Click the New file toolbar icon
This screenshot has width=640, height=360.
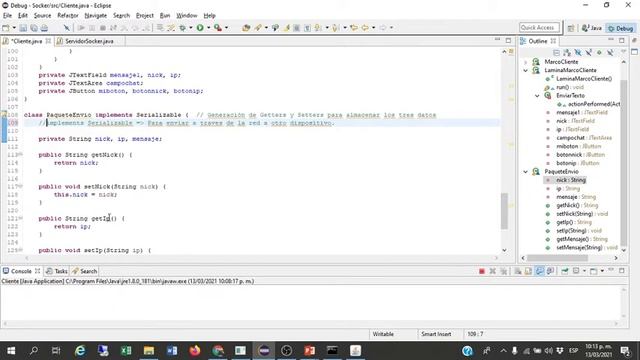click(6, 28)
